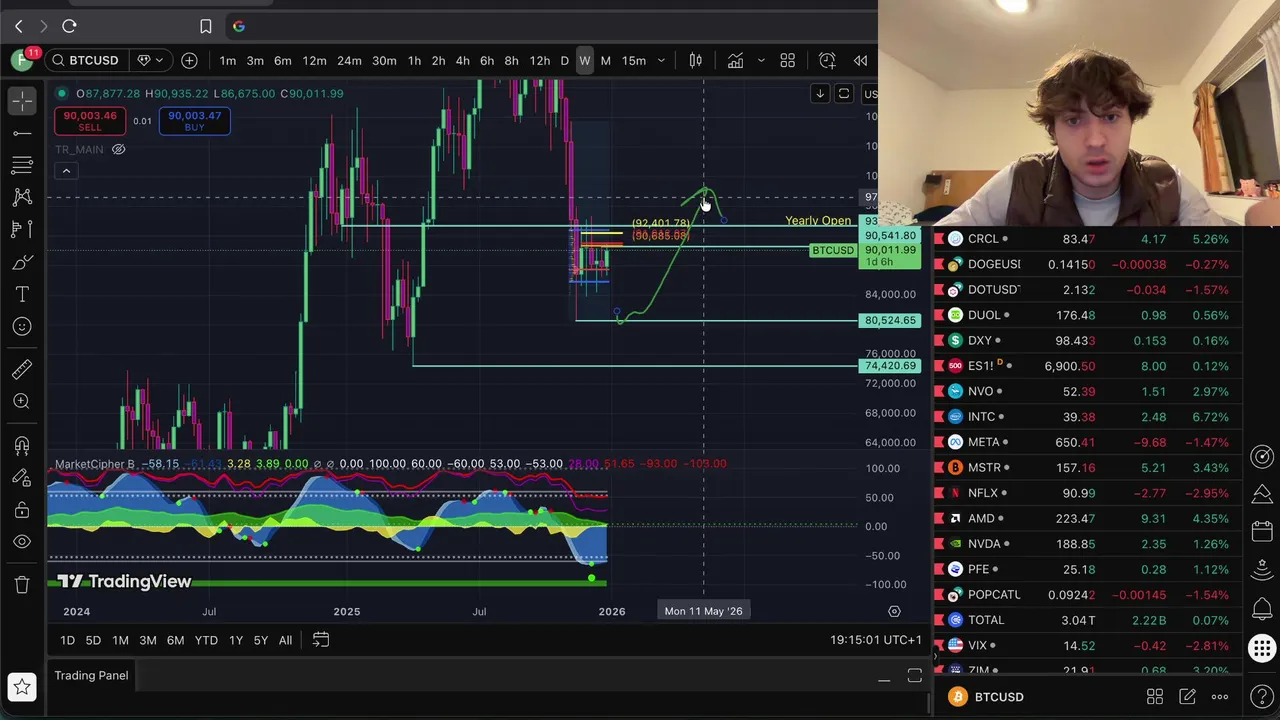Open the products grid menu
Image resolution: width=1280 pixels, height=720 pixels.
(x=1262, y=648)
